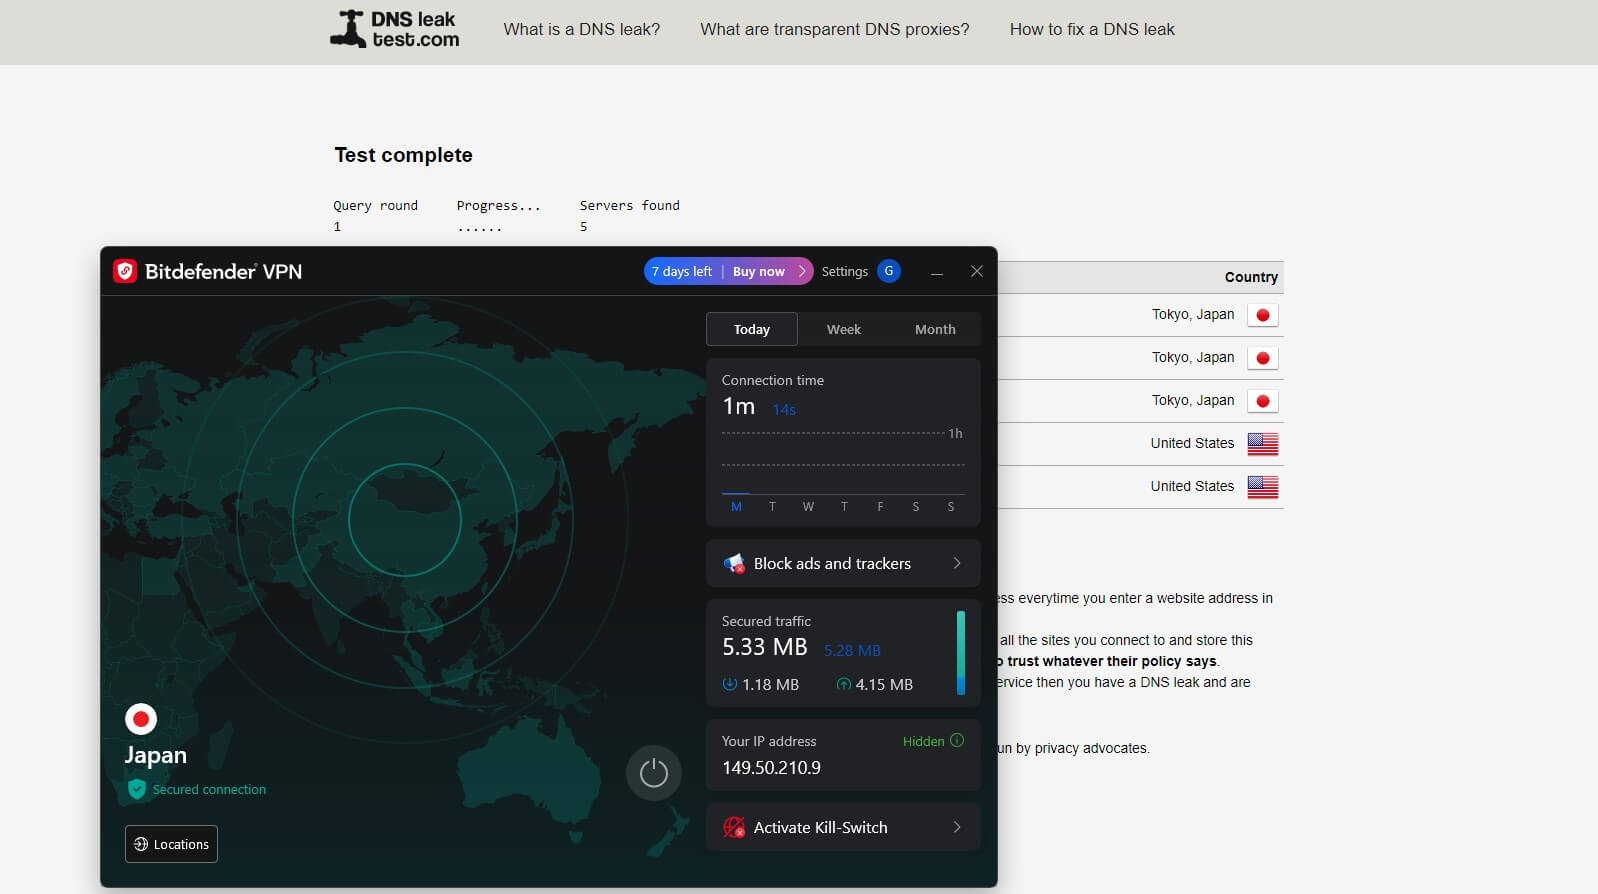Click the Connection time 1m value

click(739, 406)
